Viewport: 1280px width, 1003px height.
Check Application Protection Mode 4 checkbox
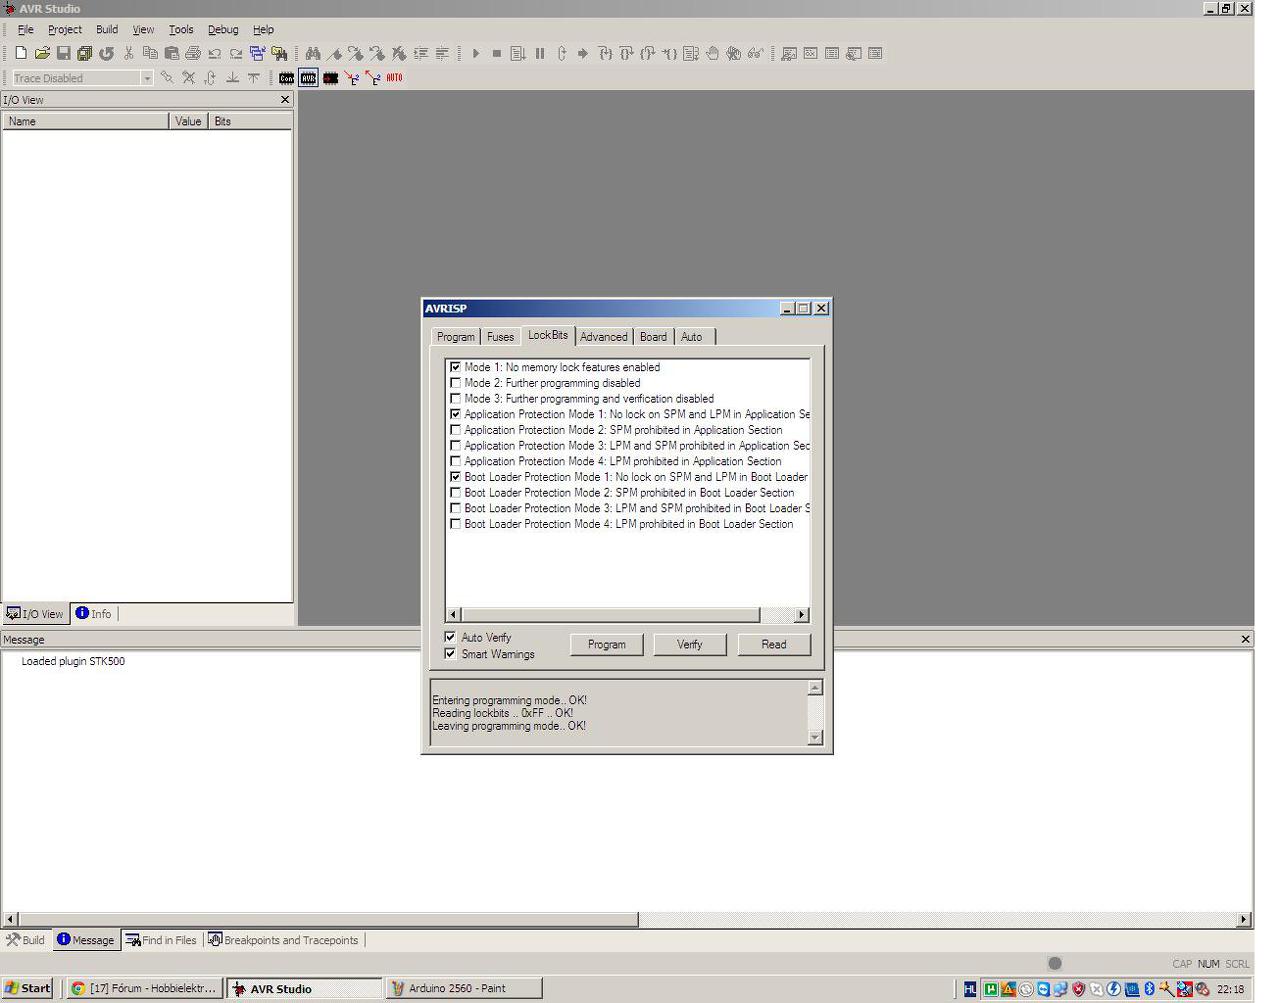(x=456, y=461)
